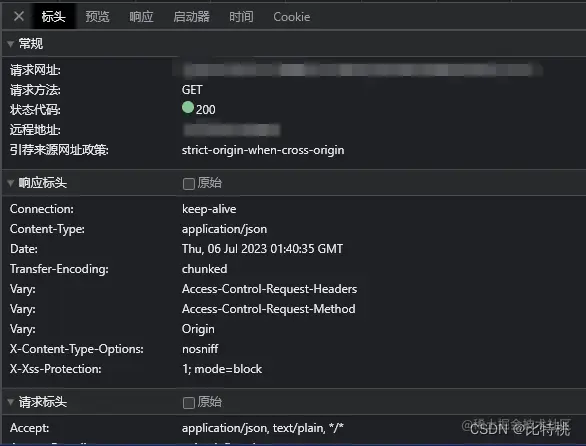Click the 请求网址: label
The image size is (586, 446).
click(x=35, y=70)
